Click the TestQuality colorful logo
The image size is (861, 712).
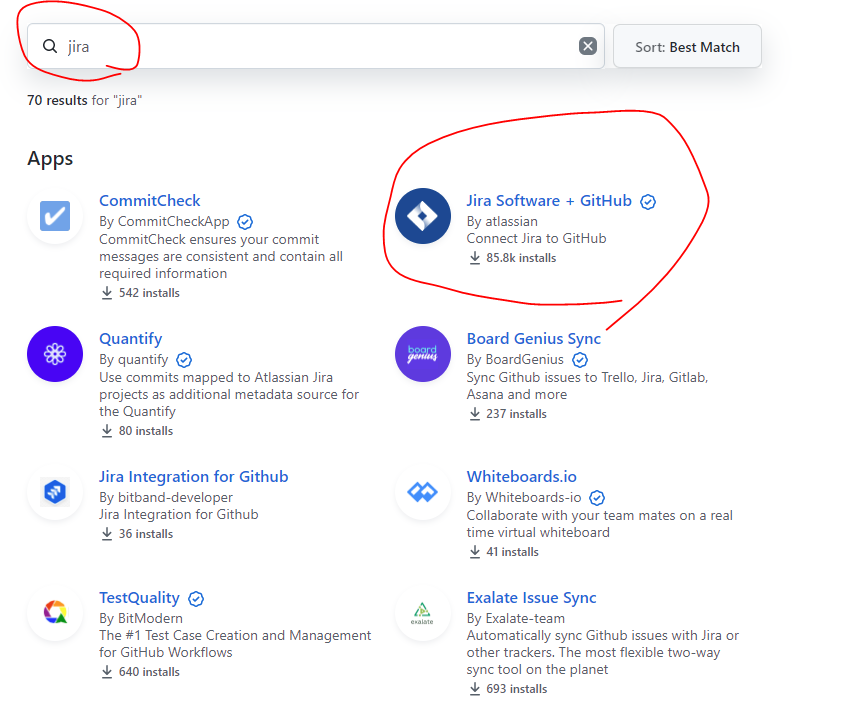(55, 613)
